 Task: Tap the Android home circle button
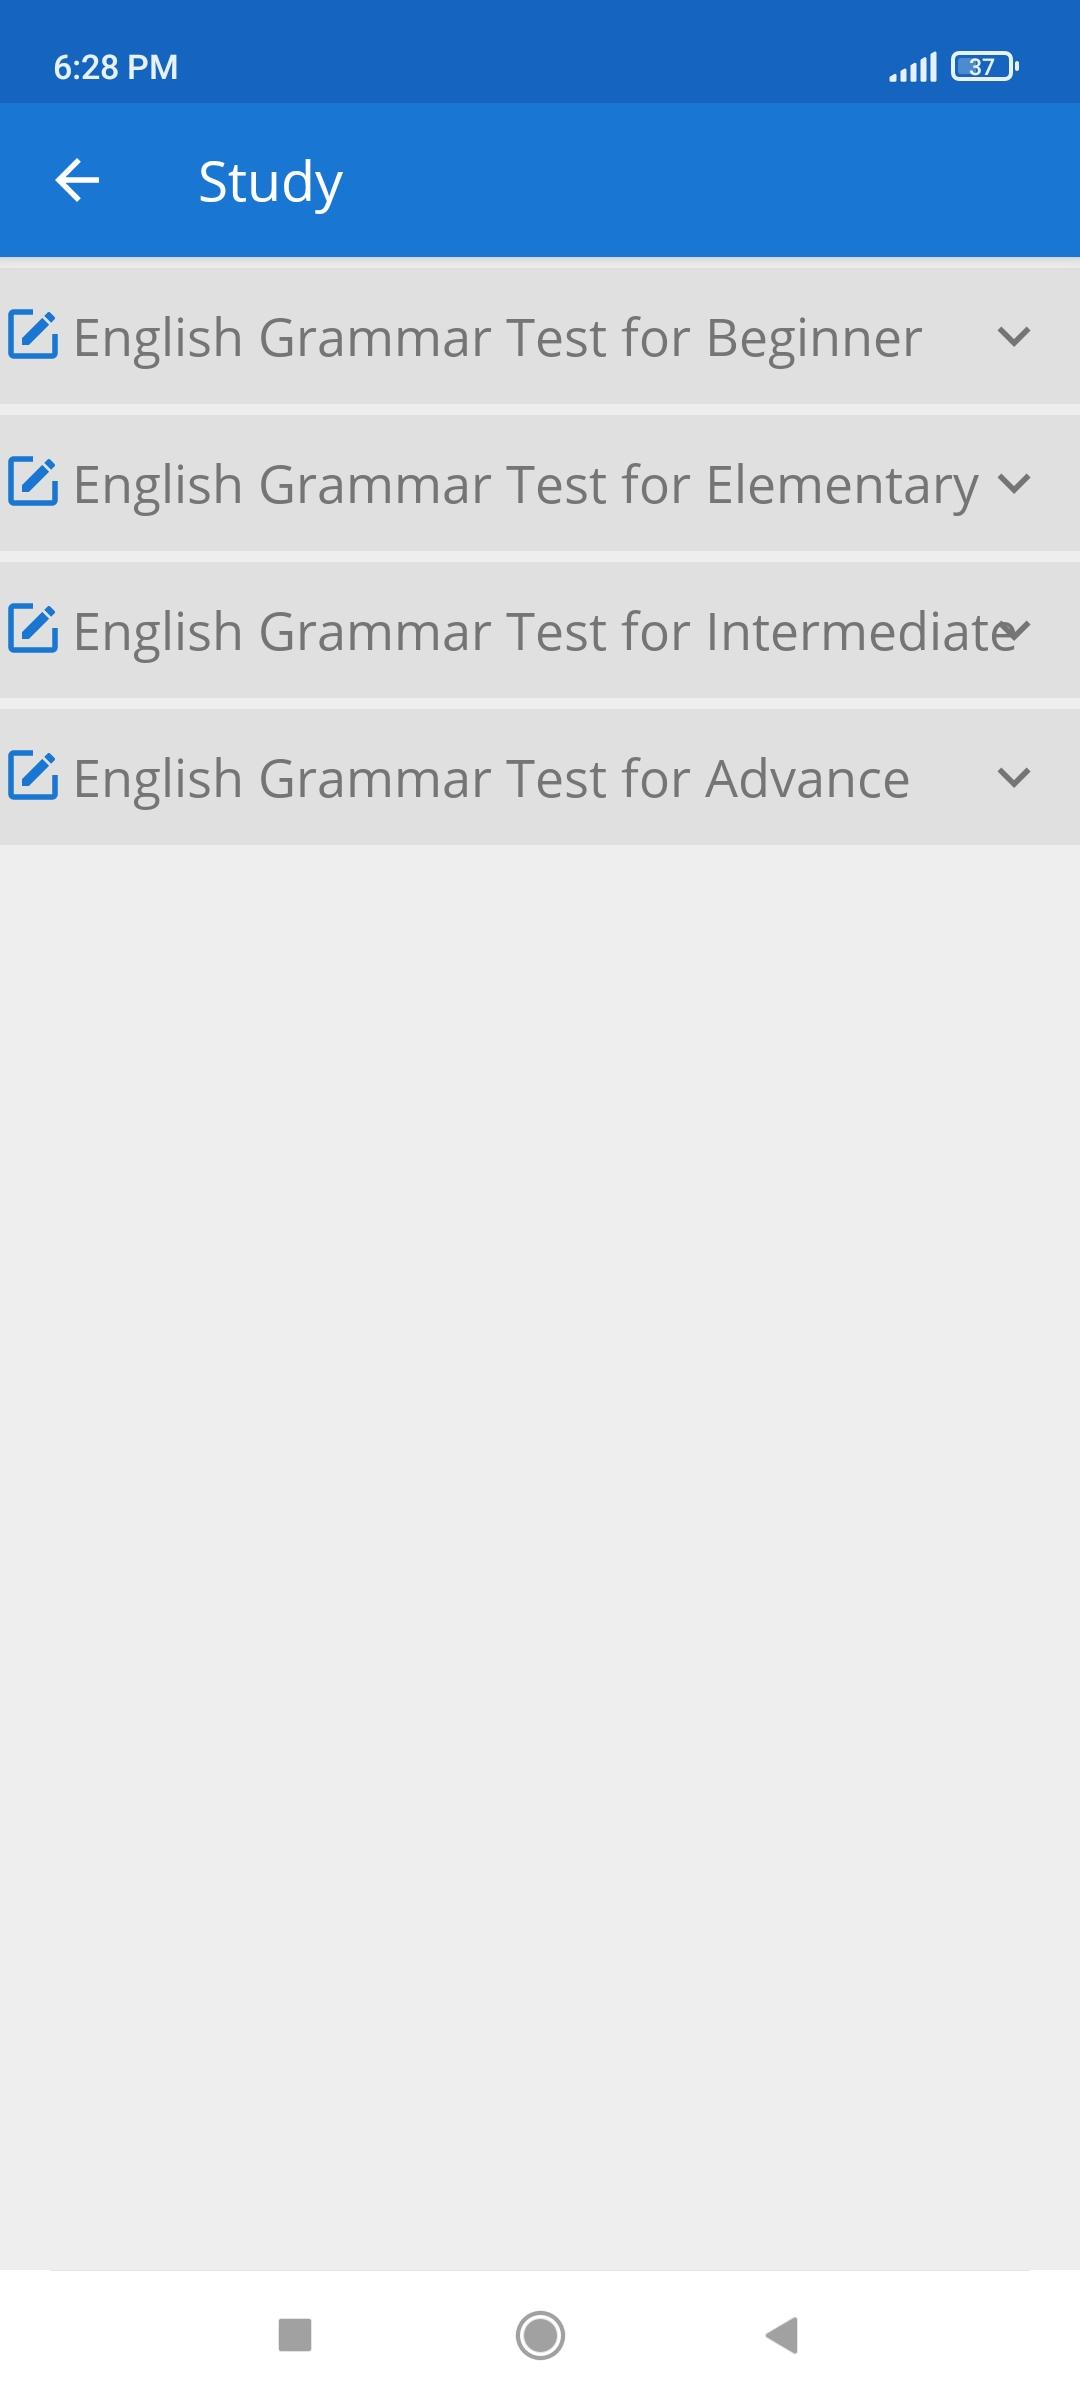pyautogui.click(x=540, y=2335)
